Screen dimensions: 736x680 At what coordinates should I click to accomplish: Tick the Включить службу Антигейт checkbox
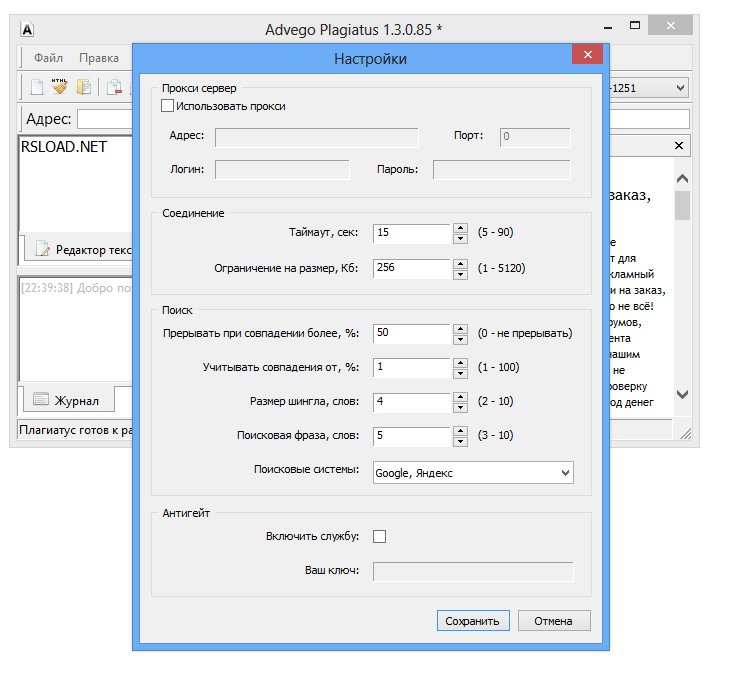(379, 536)
